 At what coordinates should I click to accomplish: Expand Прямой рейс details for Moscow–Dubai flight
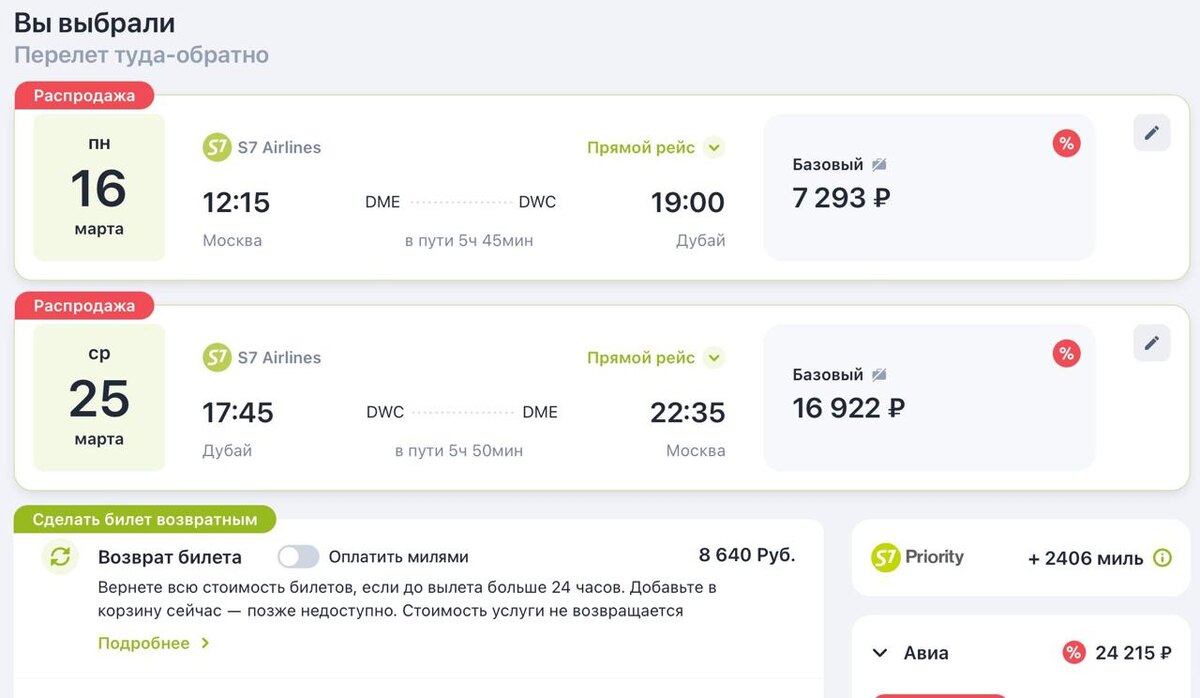coord(713,148)
